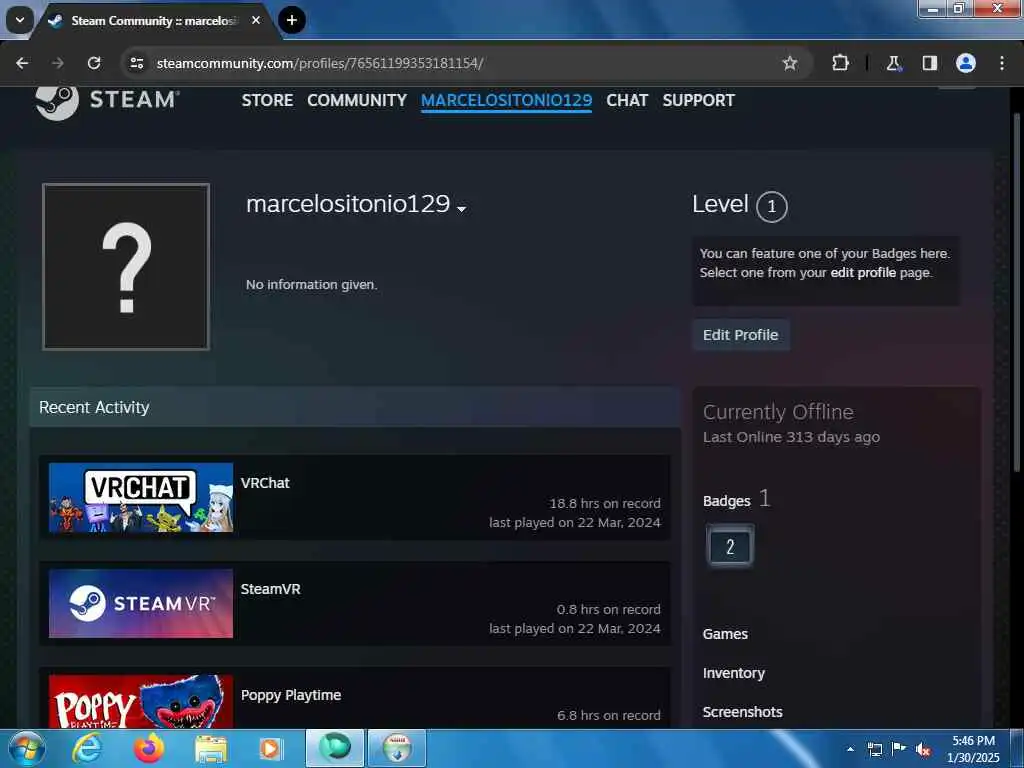Screen dimensions: 1024x768
Task: Open the media player taskbar icon
Action: [270, 748]
